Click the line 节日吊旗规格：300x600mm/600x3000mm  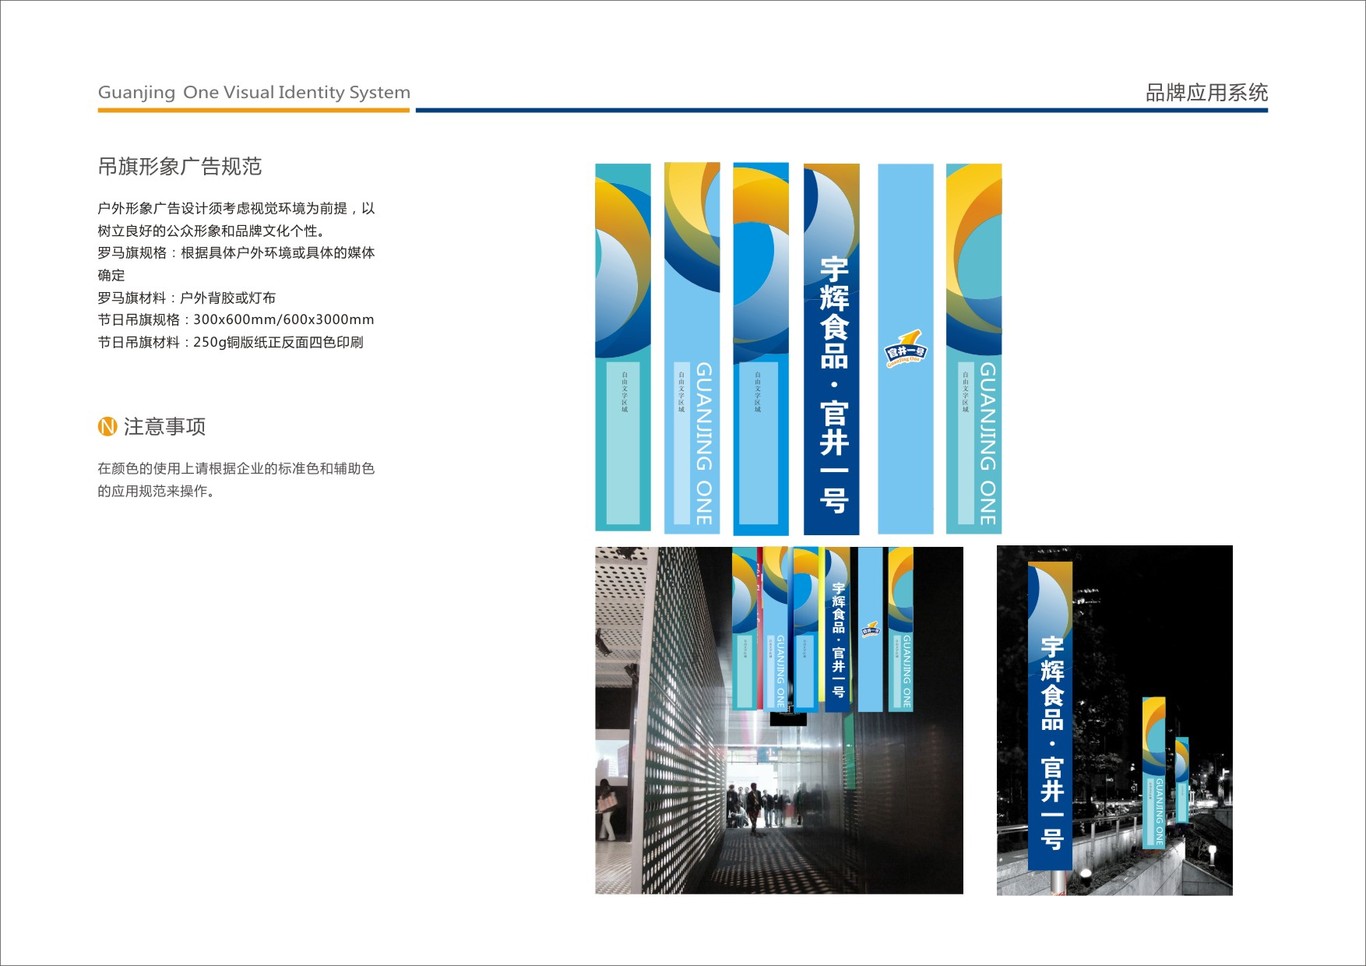click(236, 320)
